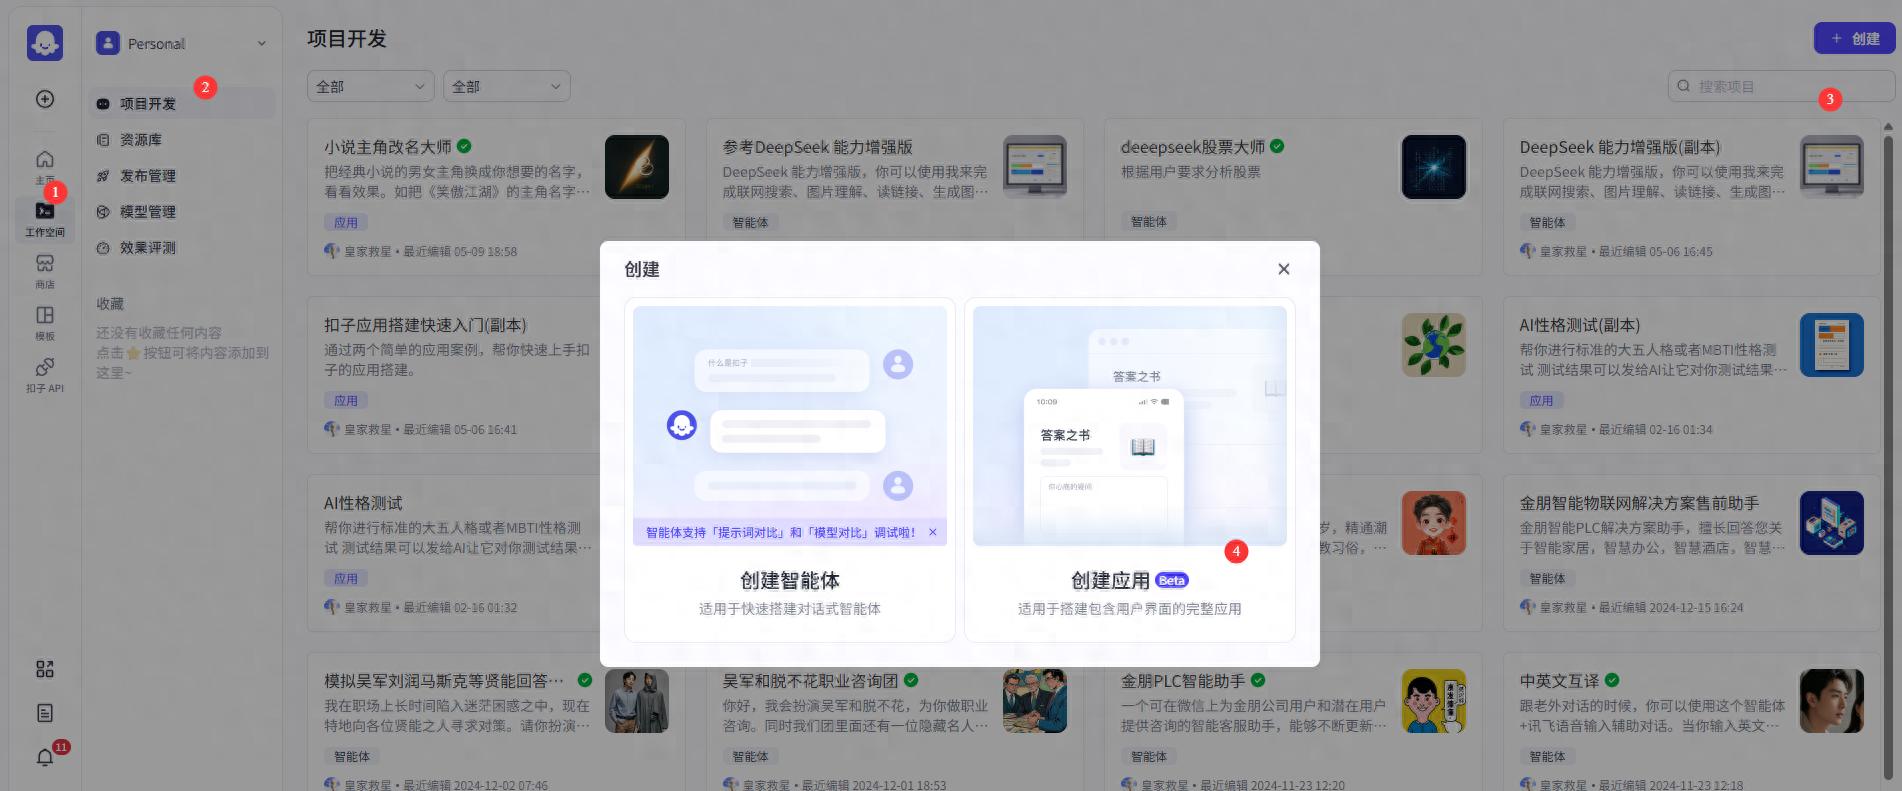Dismiss the 智能体支持 tip banner X
Image resolution: width=1902 pixels, height=791 pixels.
point(933,532)
